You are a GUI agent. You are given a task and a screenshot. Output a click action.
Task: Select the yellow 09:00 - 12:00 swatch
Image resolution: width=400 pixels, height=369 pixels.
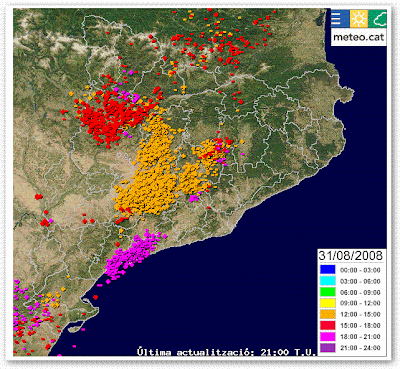pos(328,303)
